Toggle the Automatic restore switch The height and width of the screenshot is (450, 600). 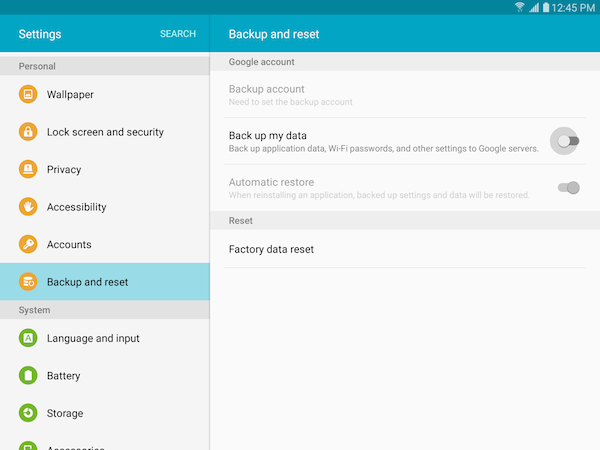click(x=569, y=188)
